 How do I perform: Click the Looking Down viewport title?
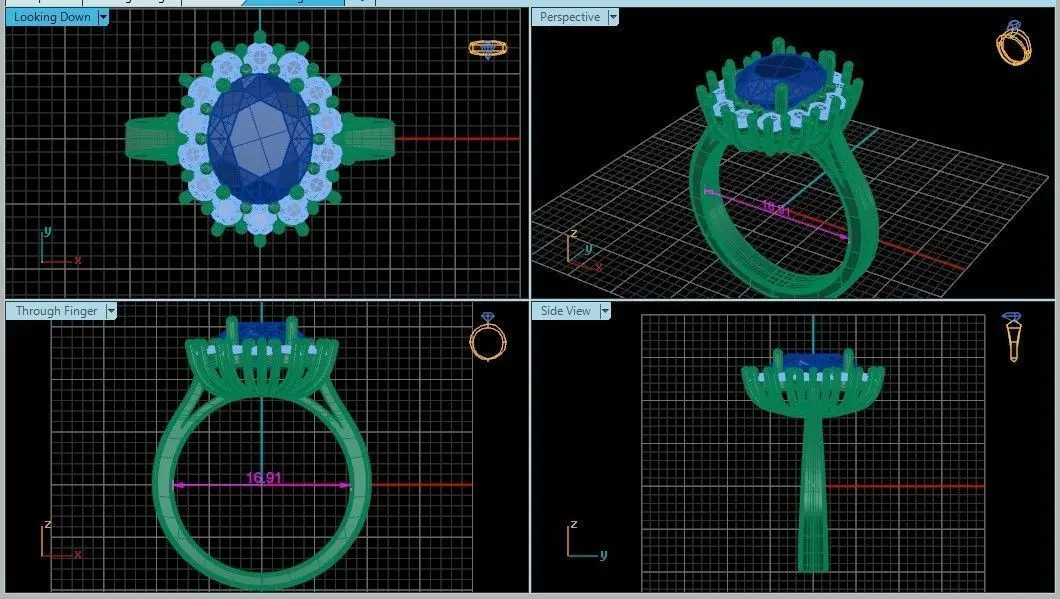(x=52, y=17)
